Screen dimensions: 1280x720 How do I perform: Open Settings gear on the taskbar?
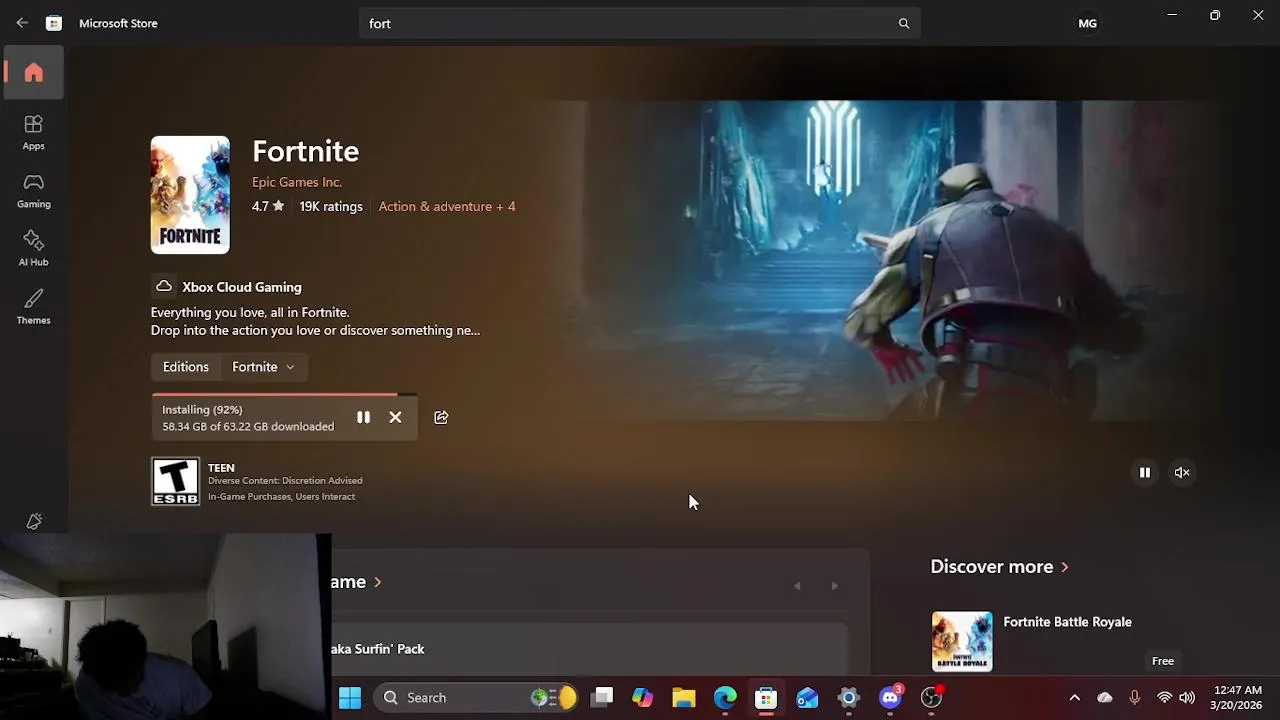point(849,697)
